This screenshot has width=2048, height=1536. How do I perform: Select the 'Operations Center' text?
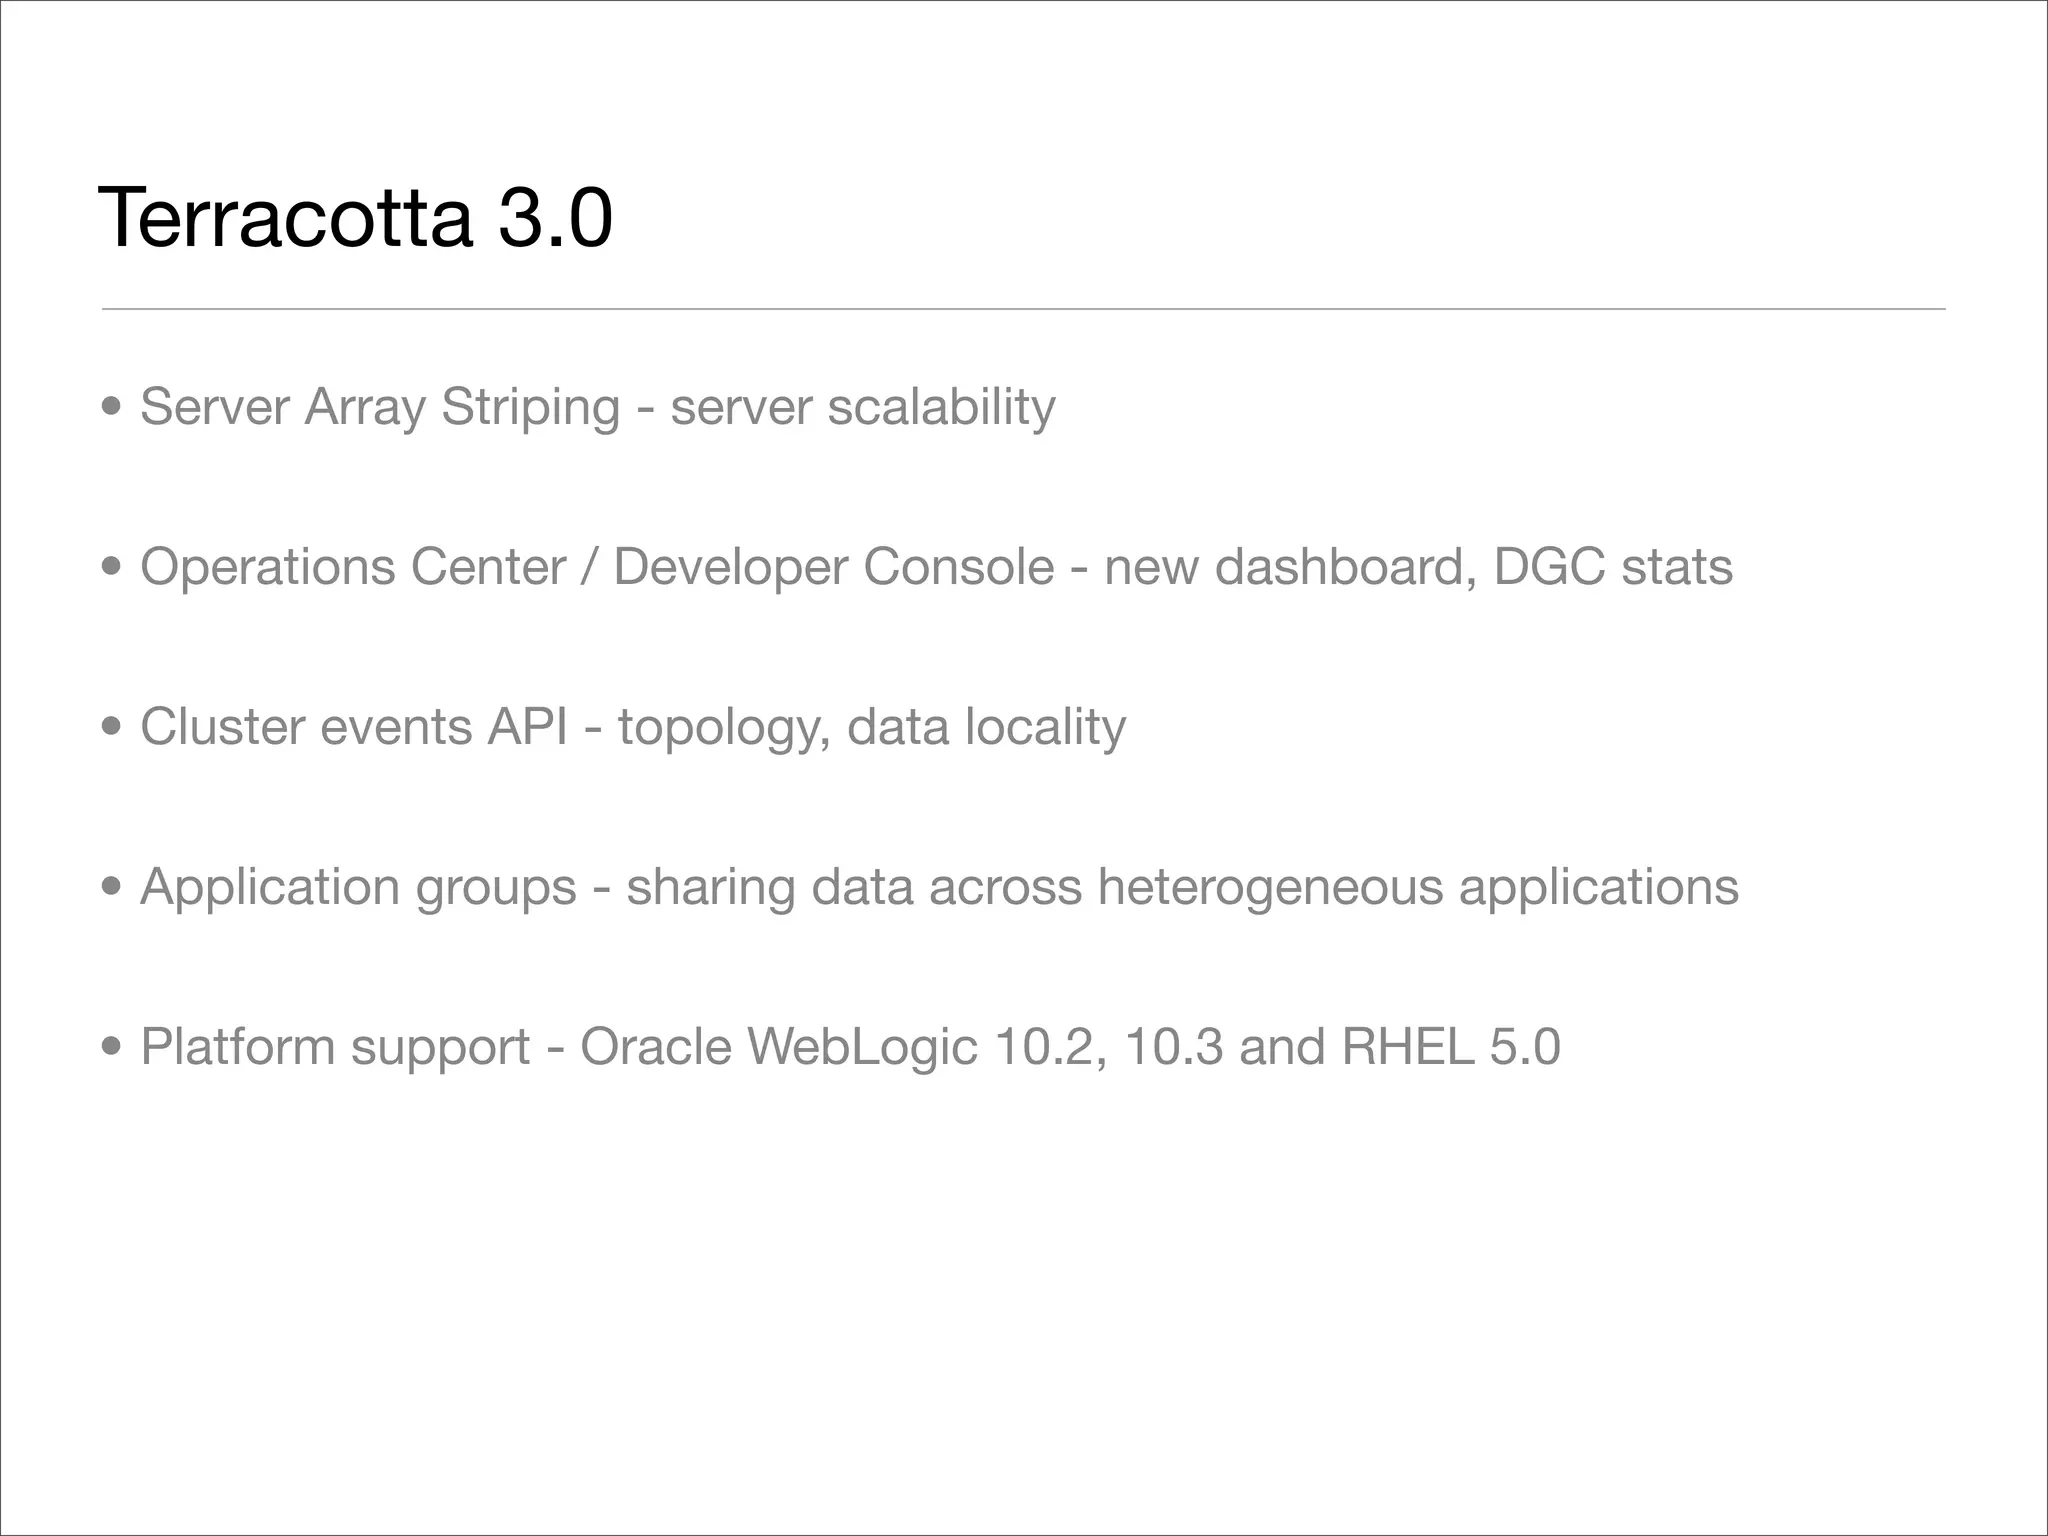tap(353, 567)
